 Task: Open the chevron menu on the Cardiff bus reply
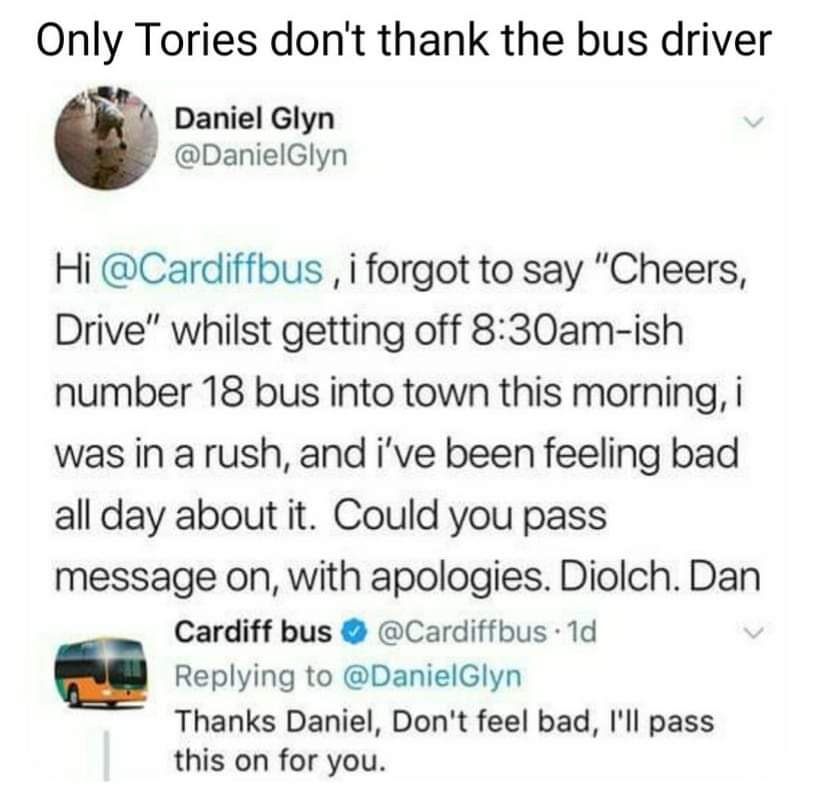click(753, 633)
